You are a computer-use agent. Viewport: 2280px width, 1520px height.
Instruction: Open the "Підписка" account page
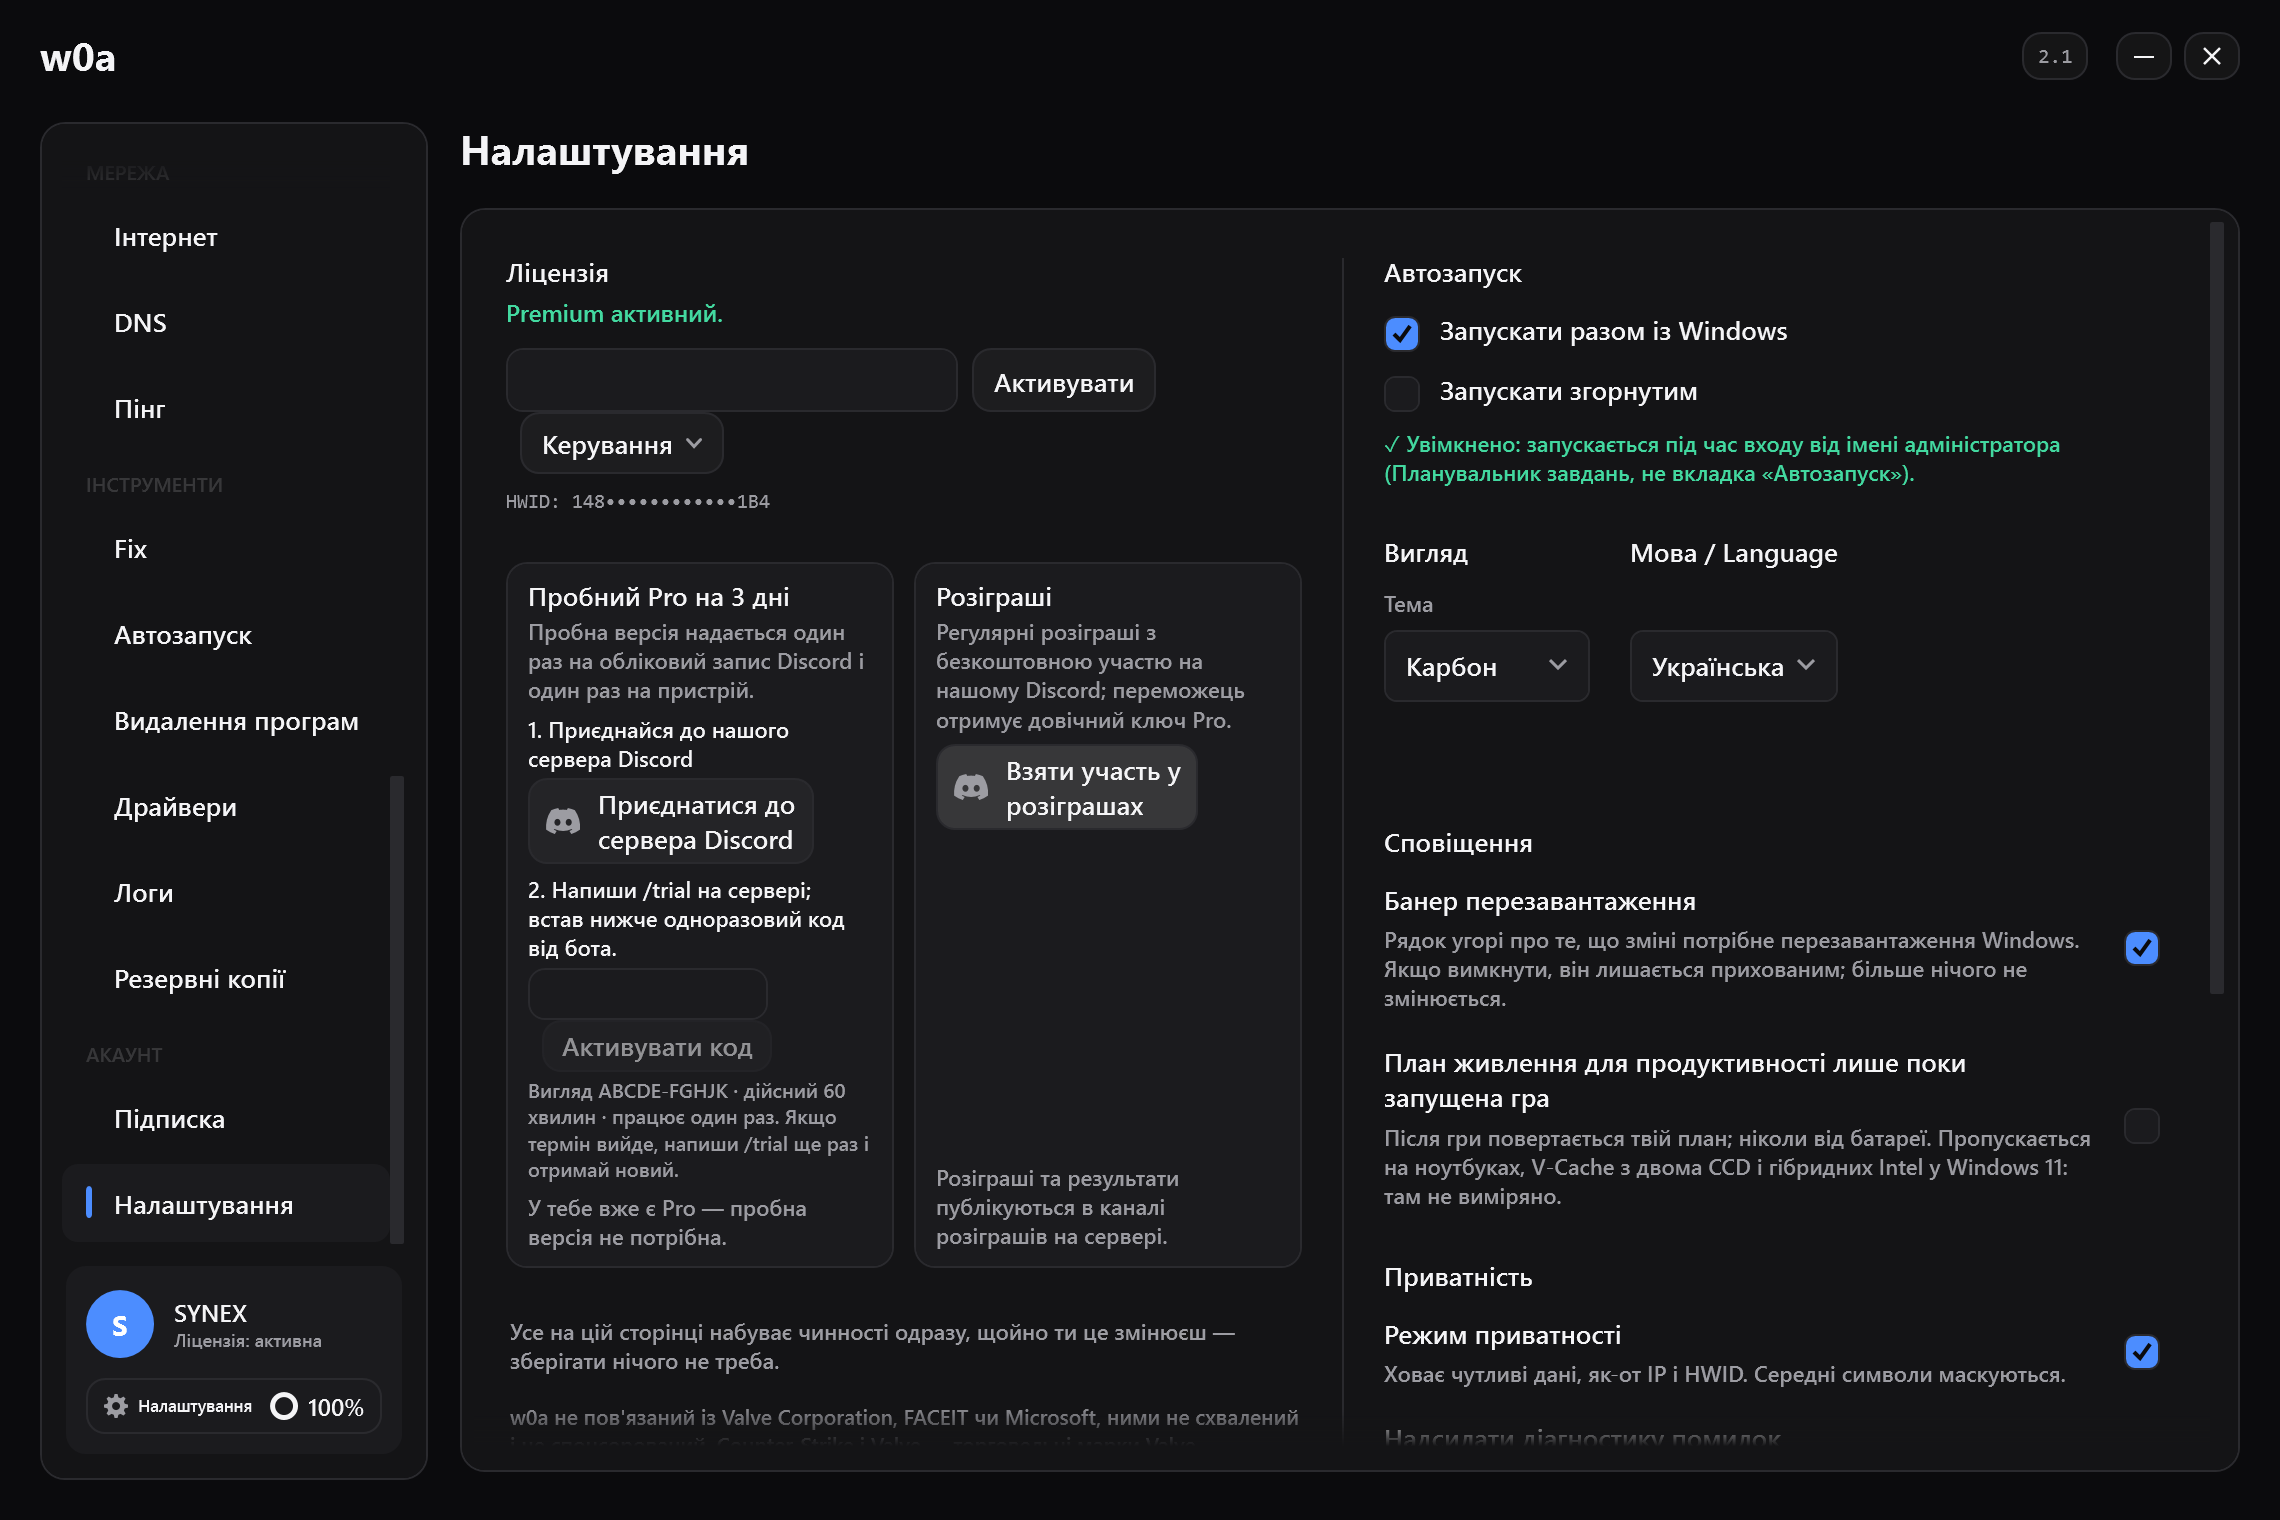226,1120
